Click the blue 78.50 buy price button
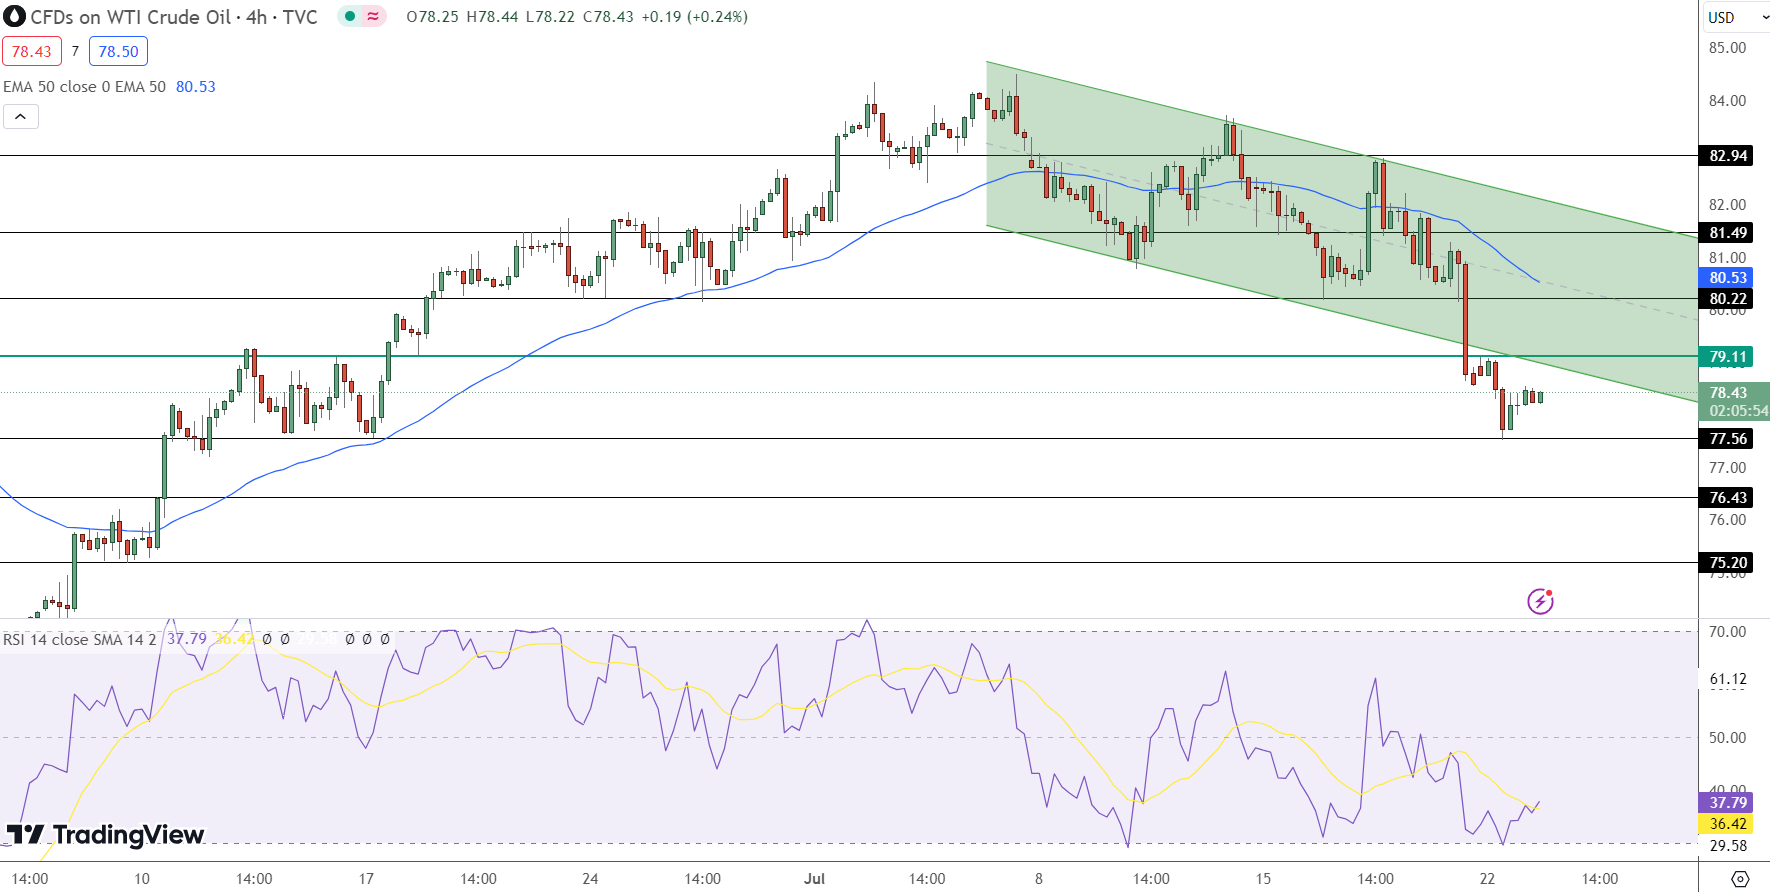This screenshot has width=1770, height=892. tap(118, 51)
